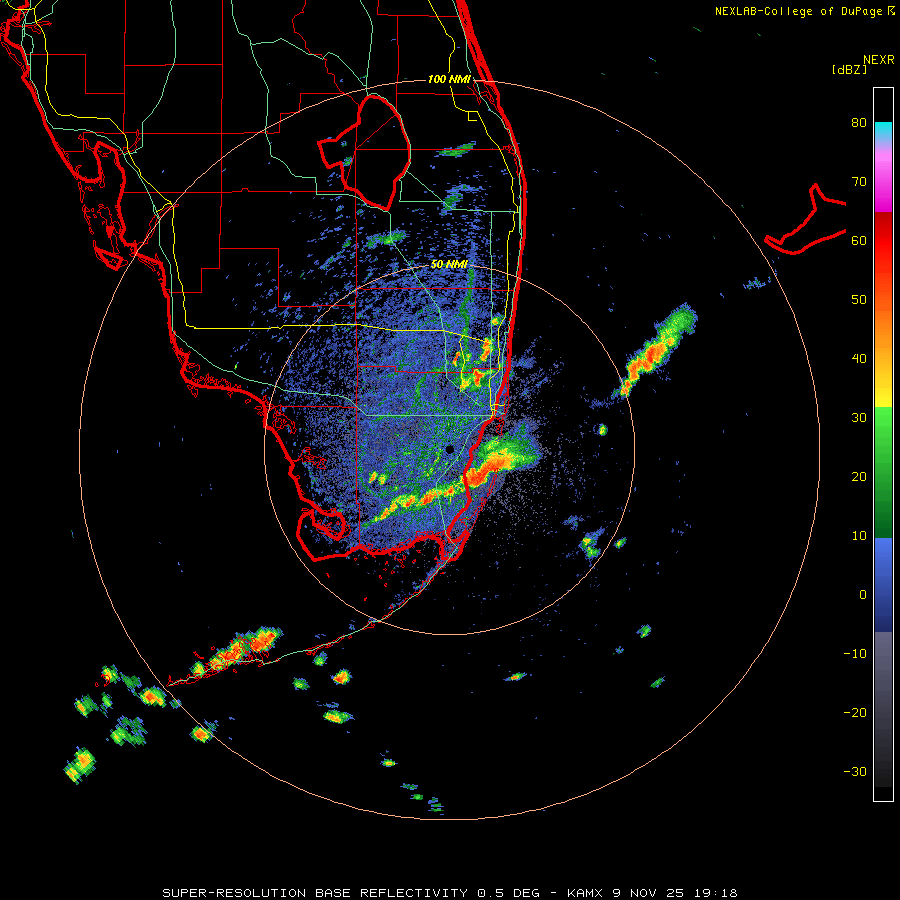Viewport: 900px width, 900px height.
Task: Select the 60 value on dBZ scale
Action: click(859, 240)
